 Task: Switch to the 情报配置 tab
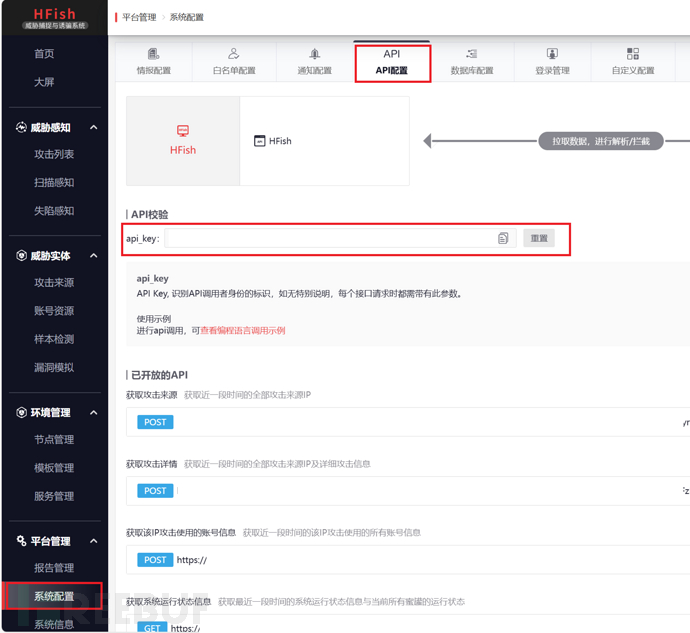[154, 62]
